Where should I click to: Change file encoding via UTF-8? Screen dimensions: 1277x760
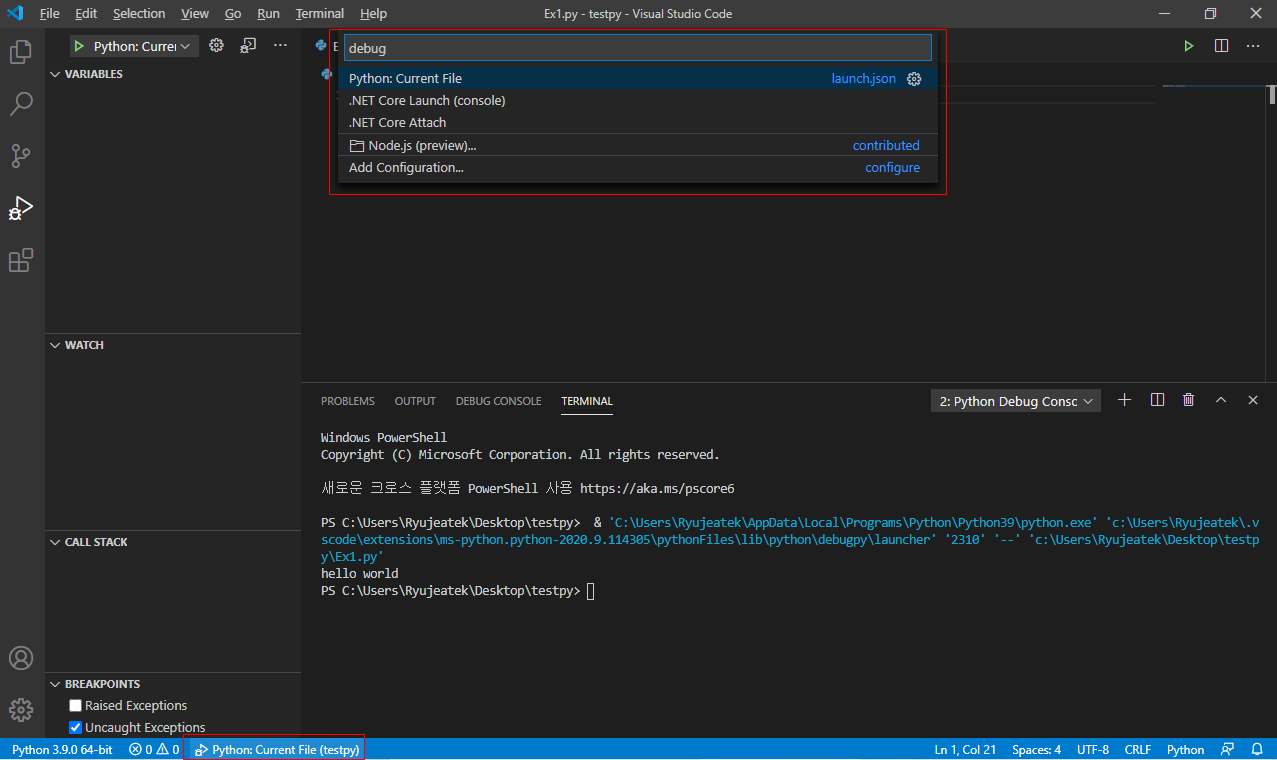(1093, 750)
